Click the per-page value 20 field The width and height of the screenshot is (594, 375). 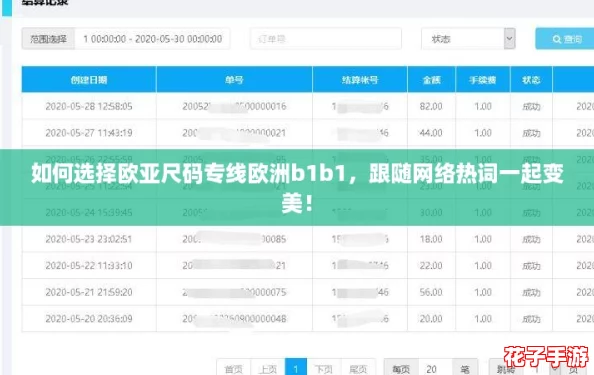coord(435,368)
